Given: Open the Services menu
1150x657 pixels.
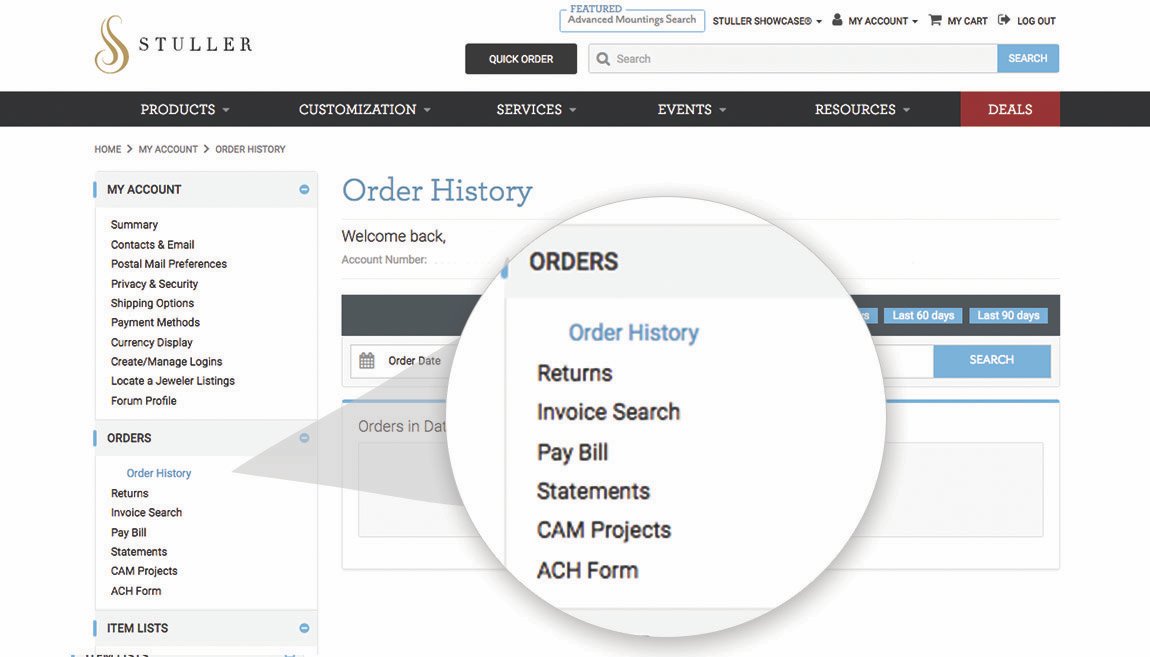Looking at the screenshot, I should click(536, 109).
